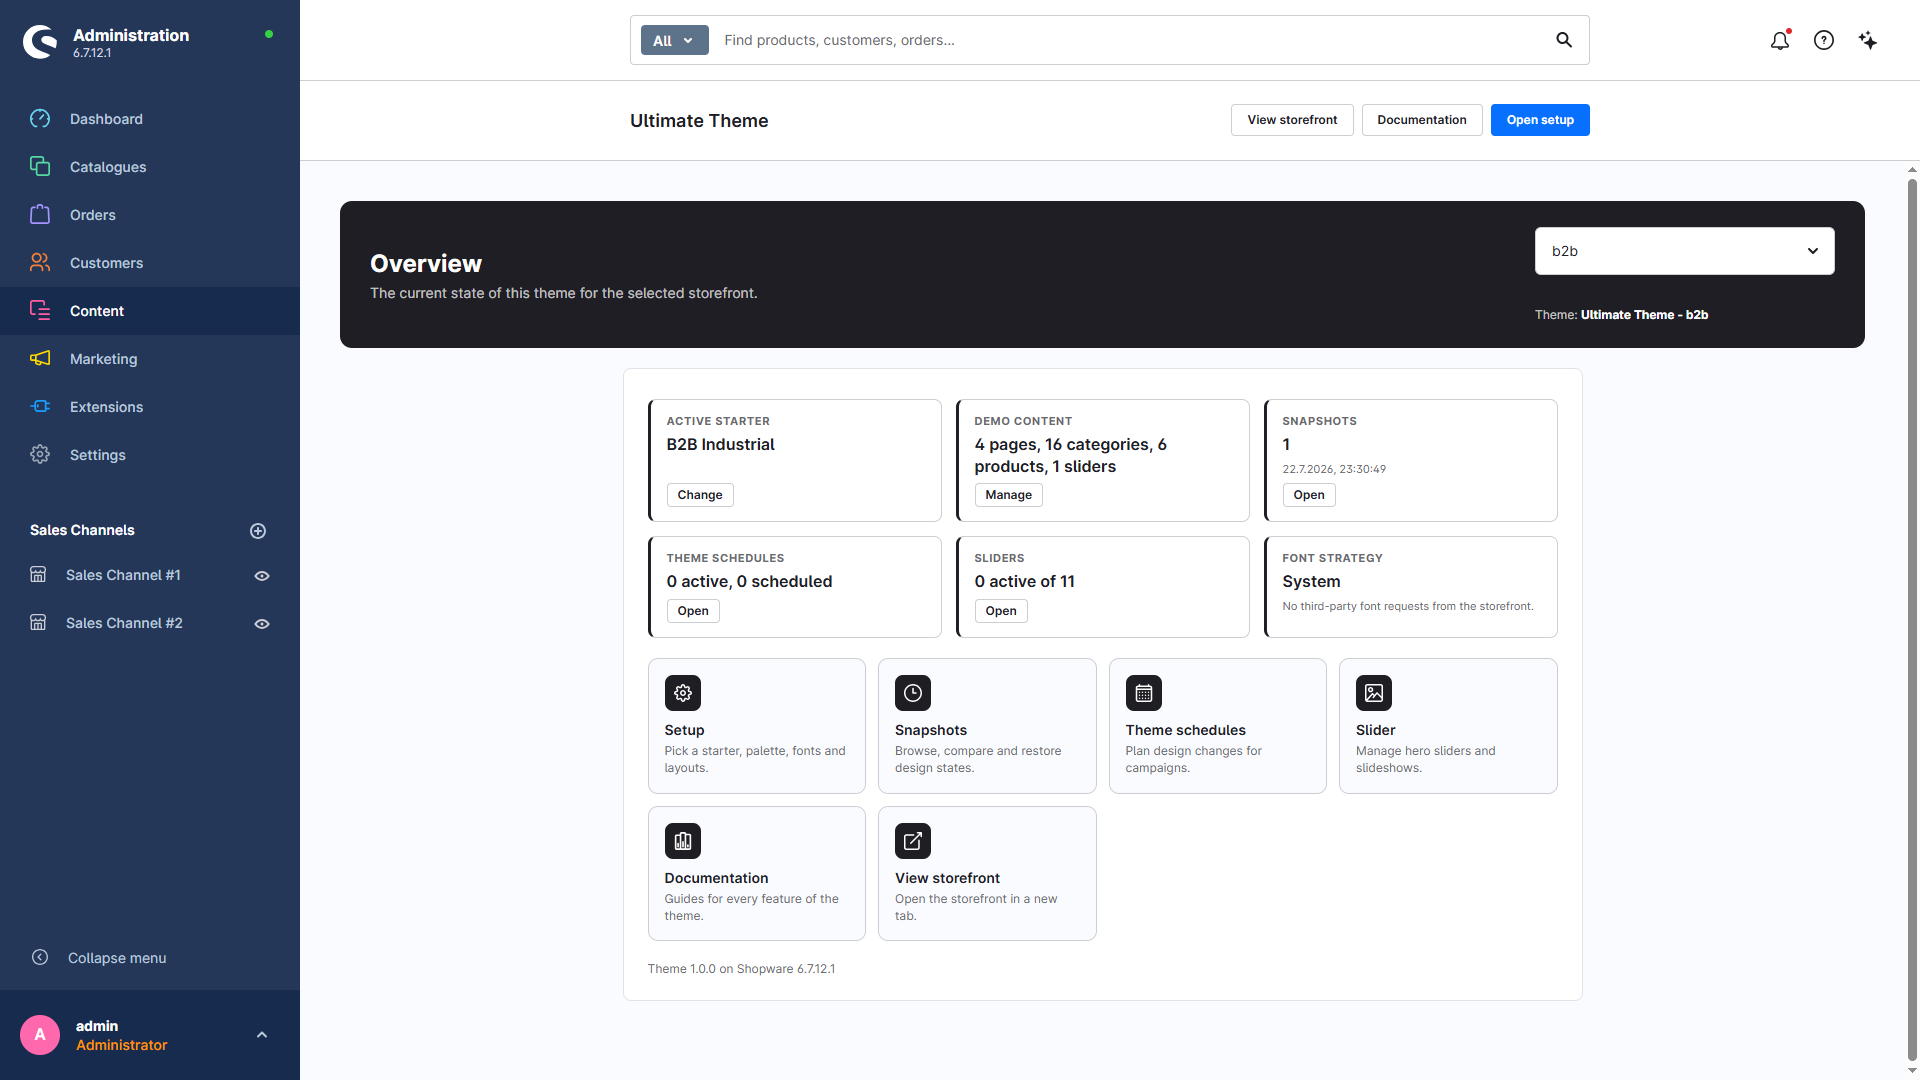This screenshot has width=1920, height=1080.
Task: Click the header Documentation button
Action: pos(1422,120)
